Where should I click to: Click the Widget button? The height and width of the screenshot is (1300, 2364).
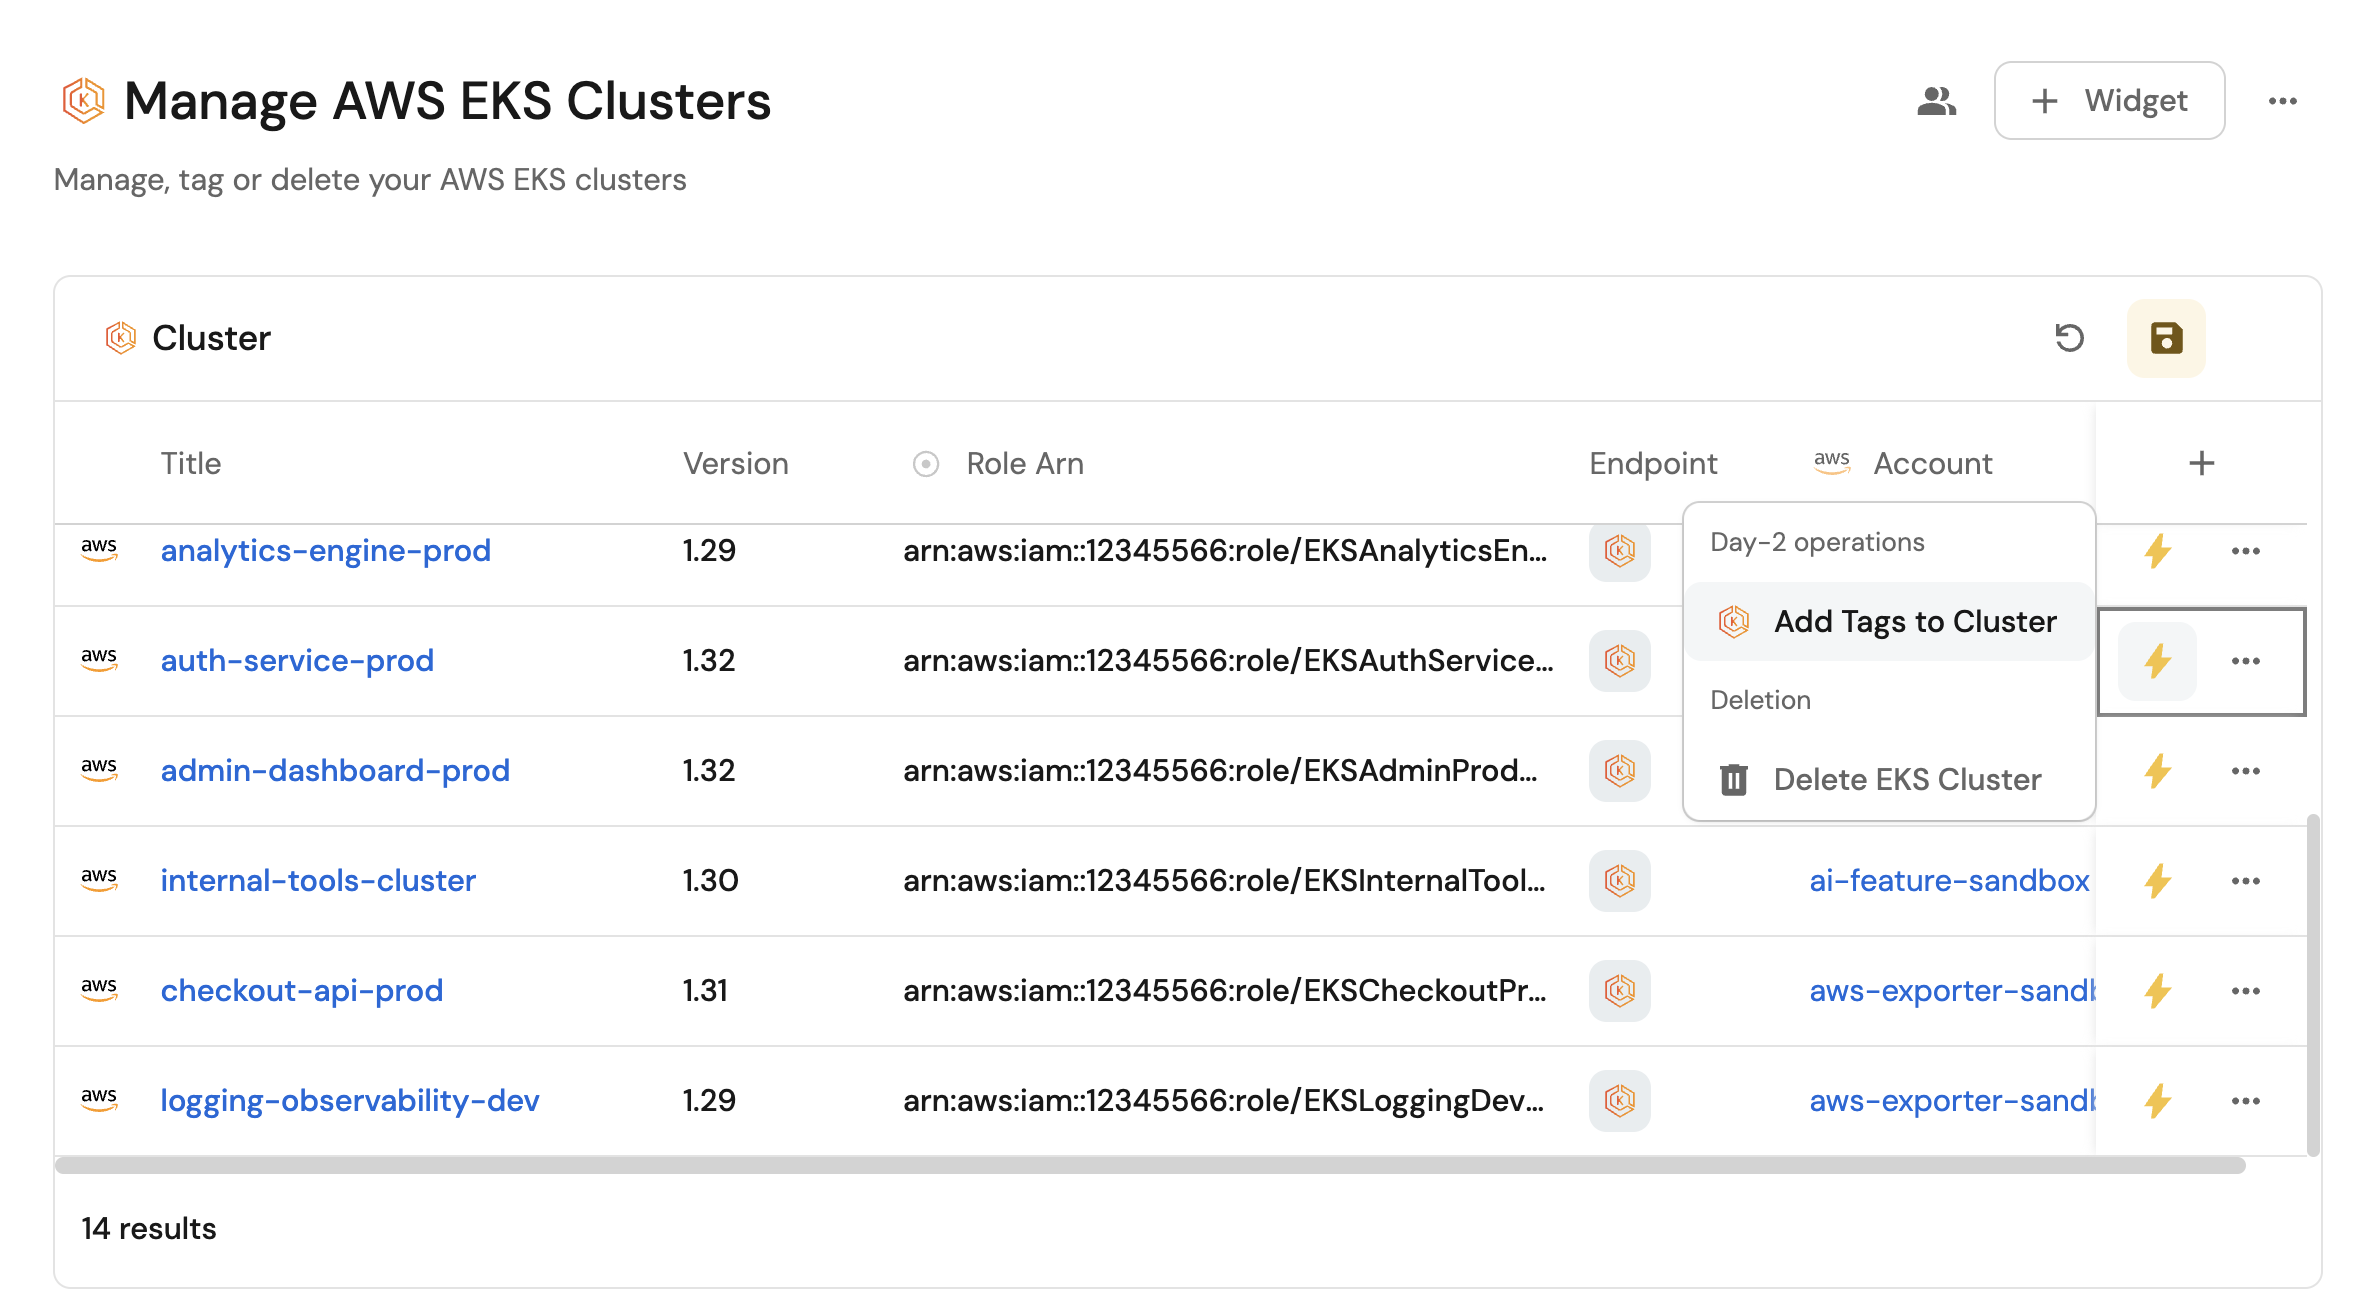pos(2109,101)
